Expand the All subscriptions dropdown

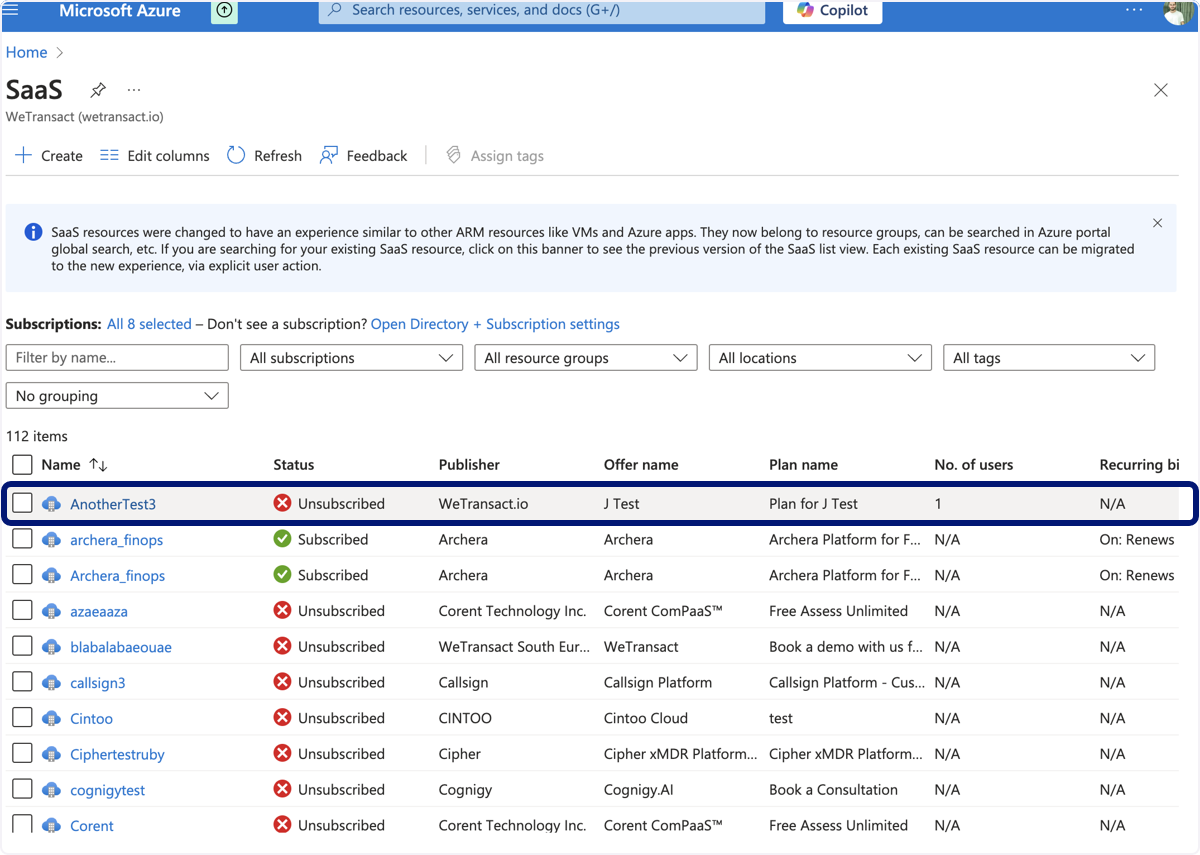[x=351, y=358]
